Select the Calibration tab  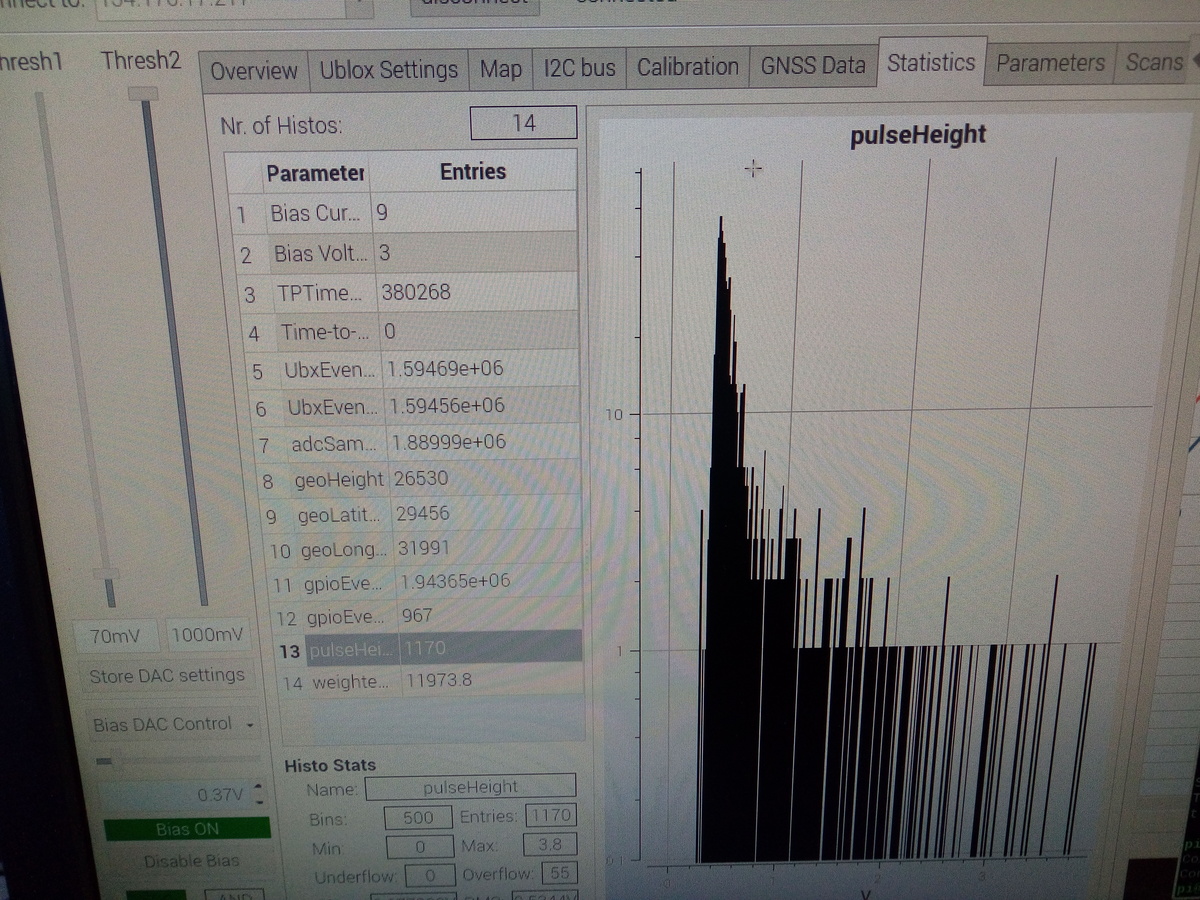pos(687,67)
